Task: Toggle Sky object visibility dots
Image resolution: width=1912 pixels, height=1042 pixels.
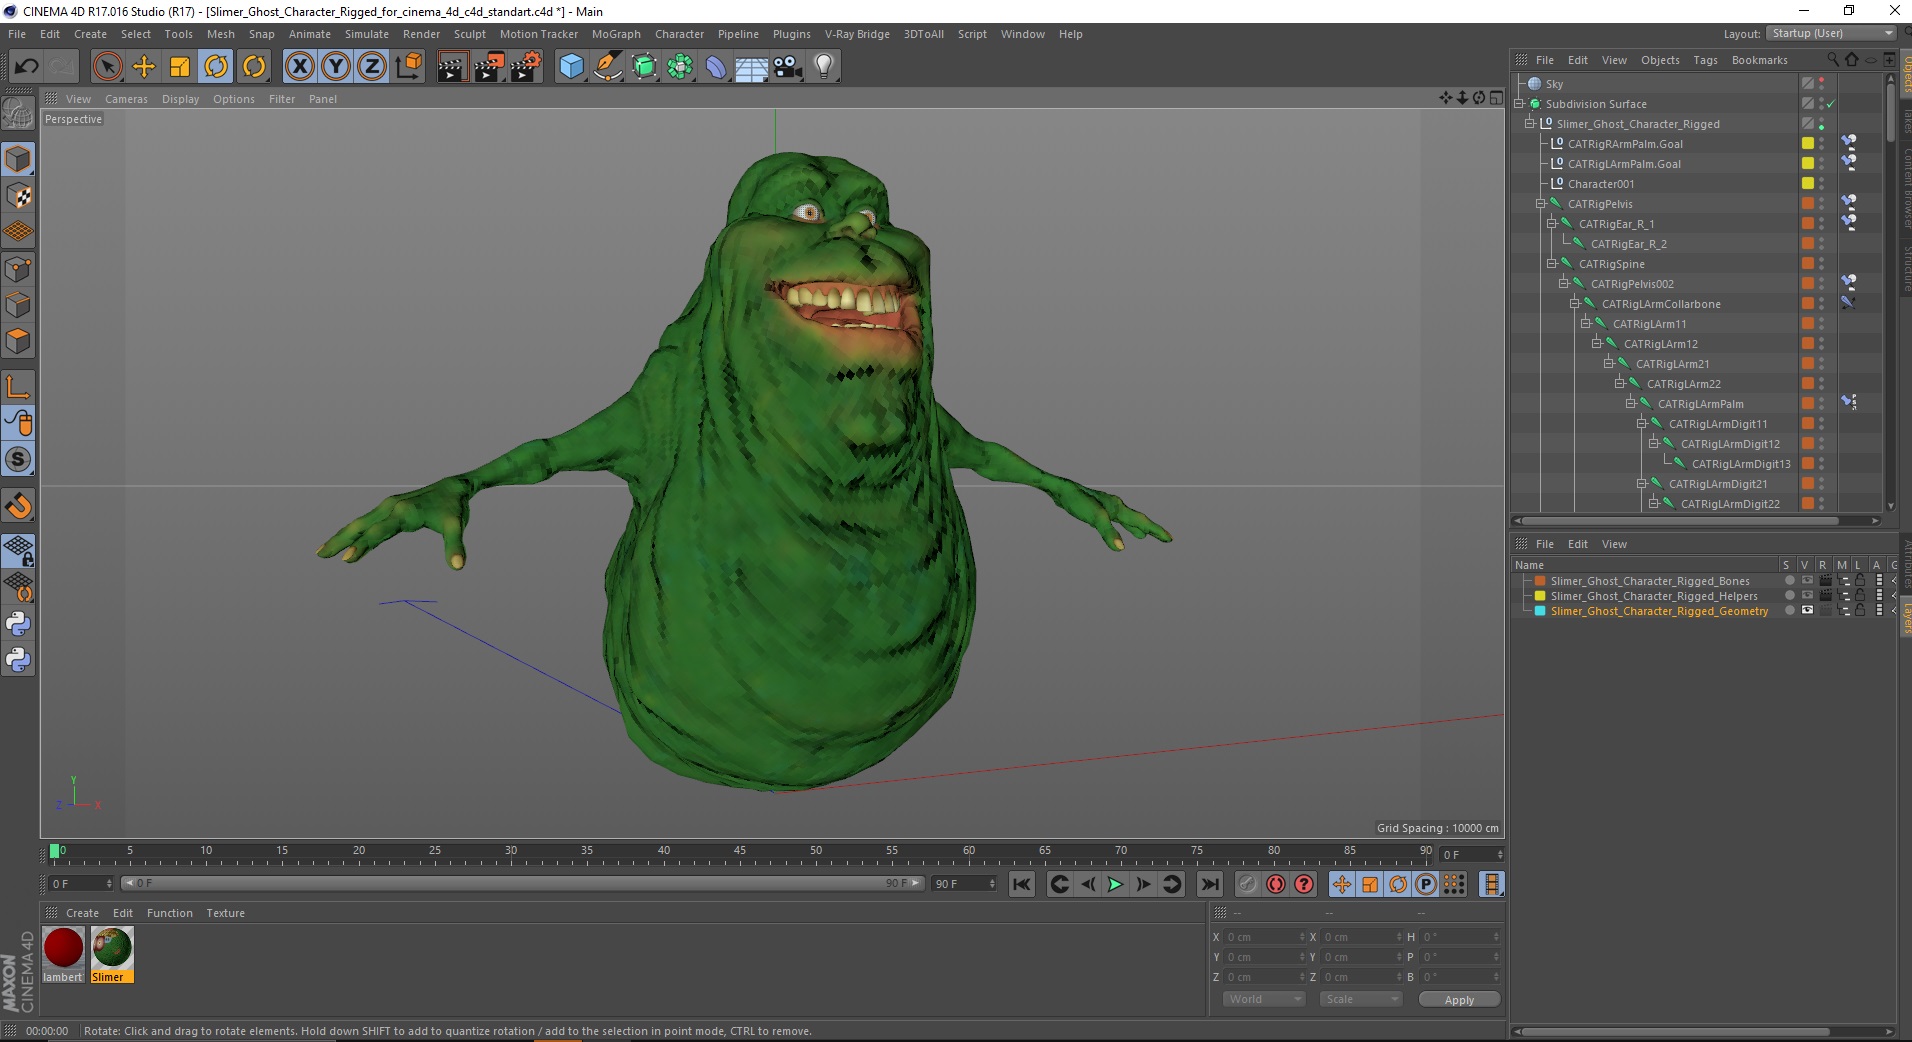Action: point(1821,84)
